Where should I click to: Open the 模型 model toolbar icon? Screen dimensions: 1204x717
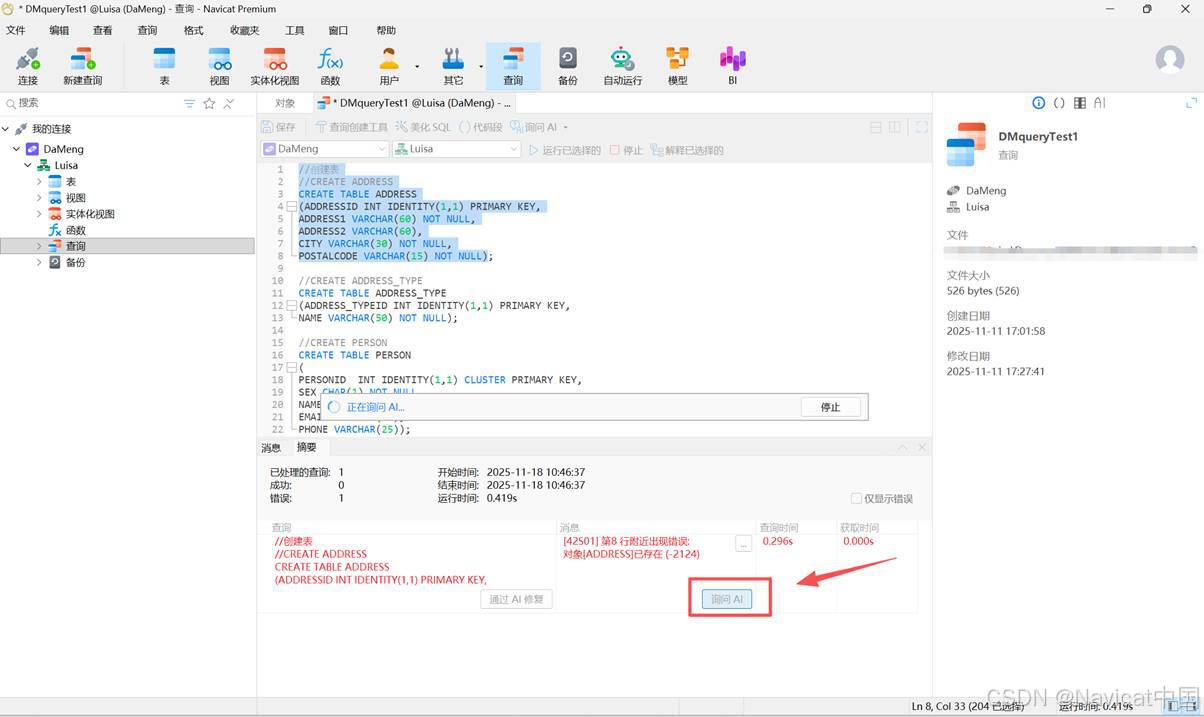pos(678,66)
